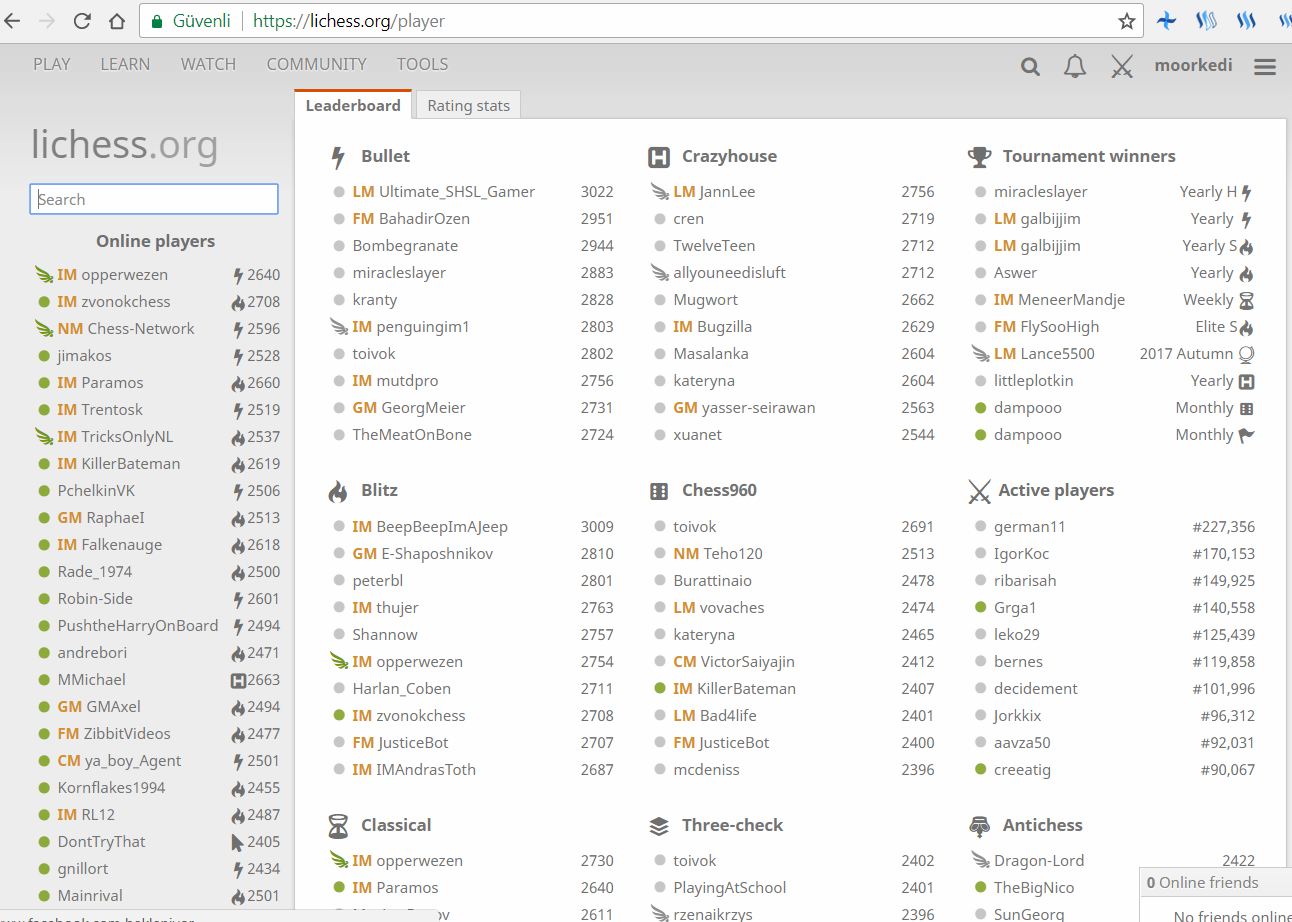Image resolution: width=1292 pixels, height=922 pixels.
Task: Open JannLee's profile in Crazyhouse
Action: (x=714, y=192)
